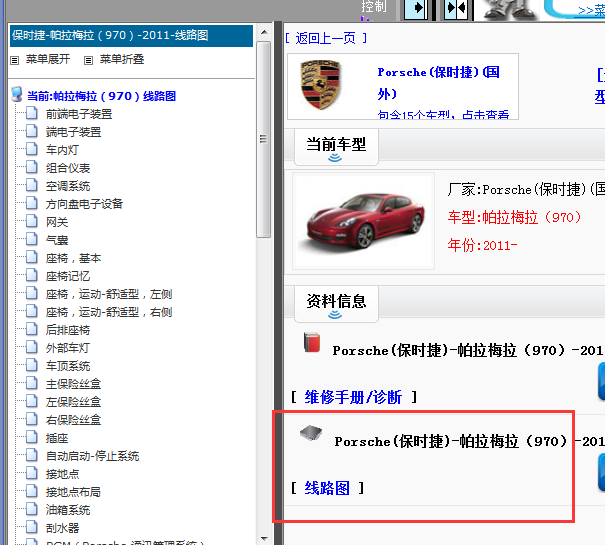The height and width of the screenshot is (545, 605).
Task: Click the tree panel scrollbar thumb
Action: click(x=264, y=139)
